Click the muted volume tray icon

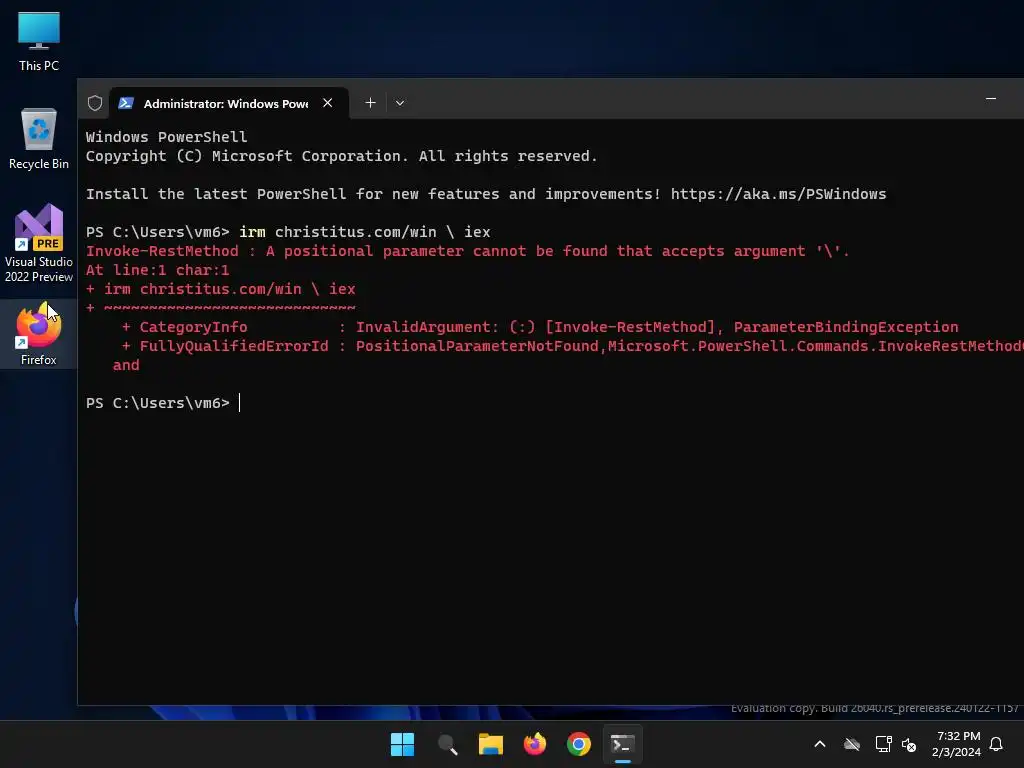point(908,744)
